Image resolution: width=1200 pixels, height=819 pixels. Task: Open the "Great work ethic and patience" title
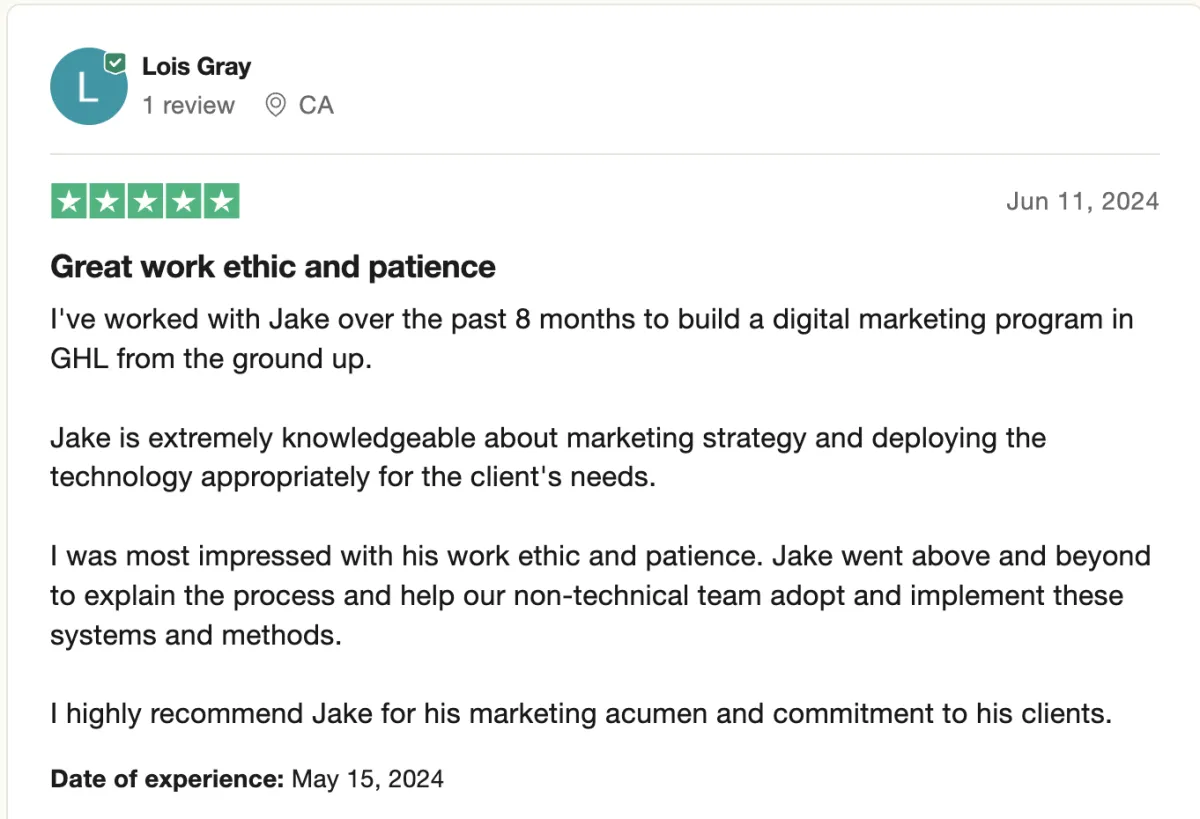click(x=273, y=267)
